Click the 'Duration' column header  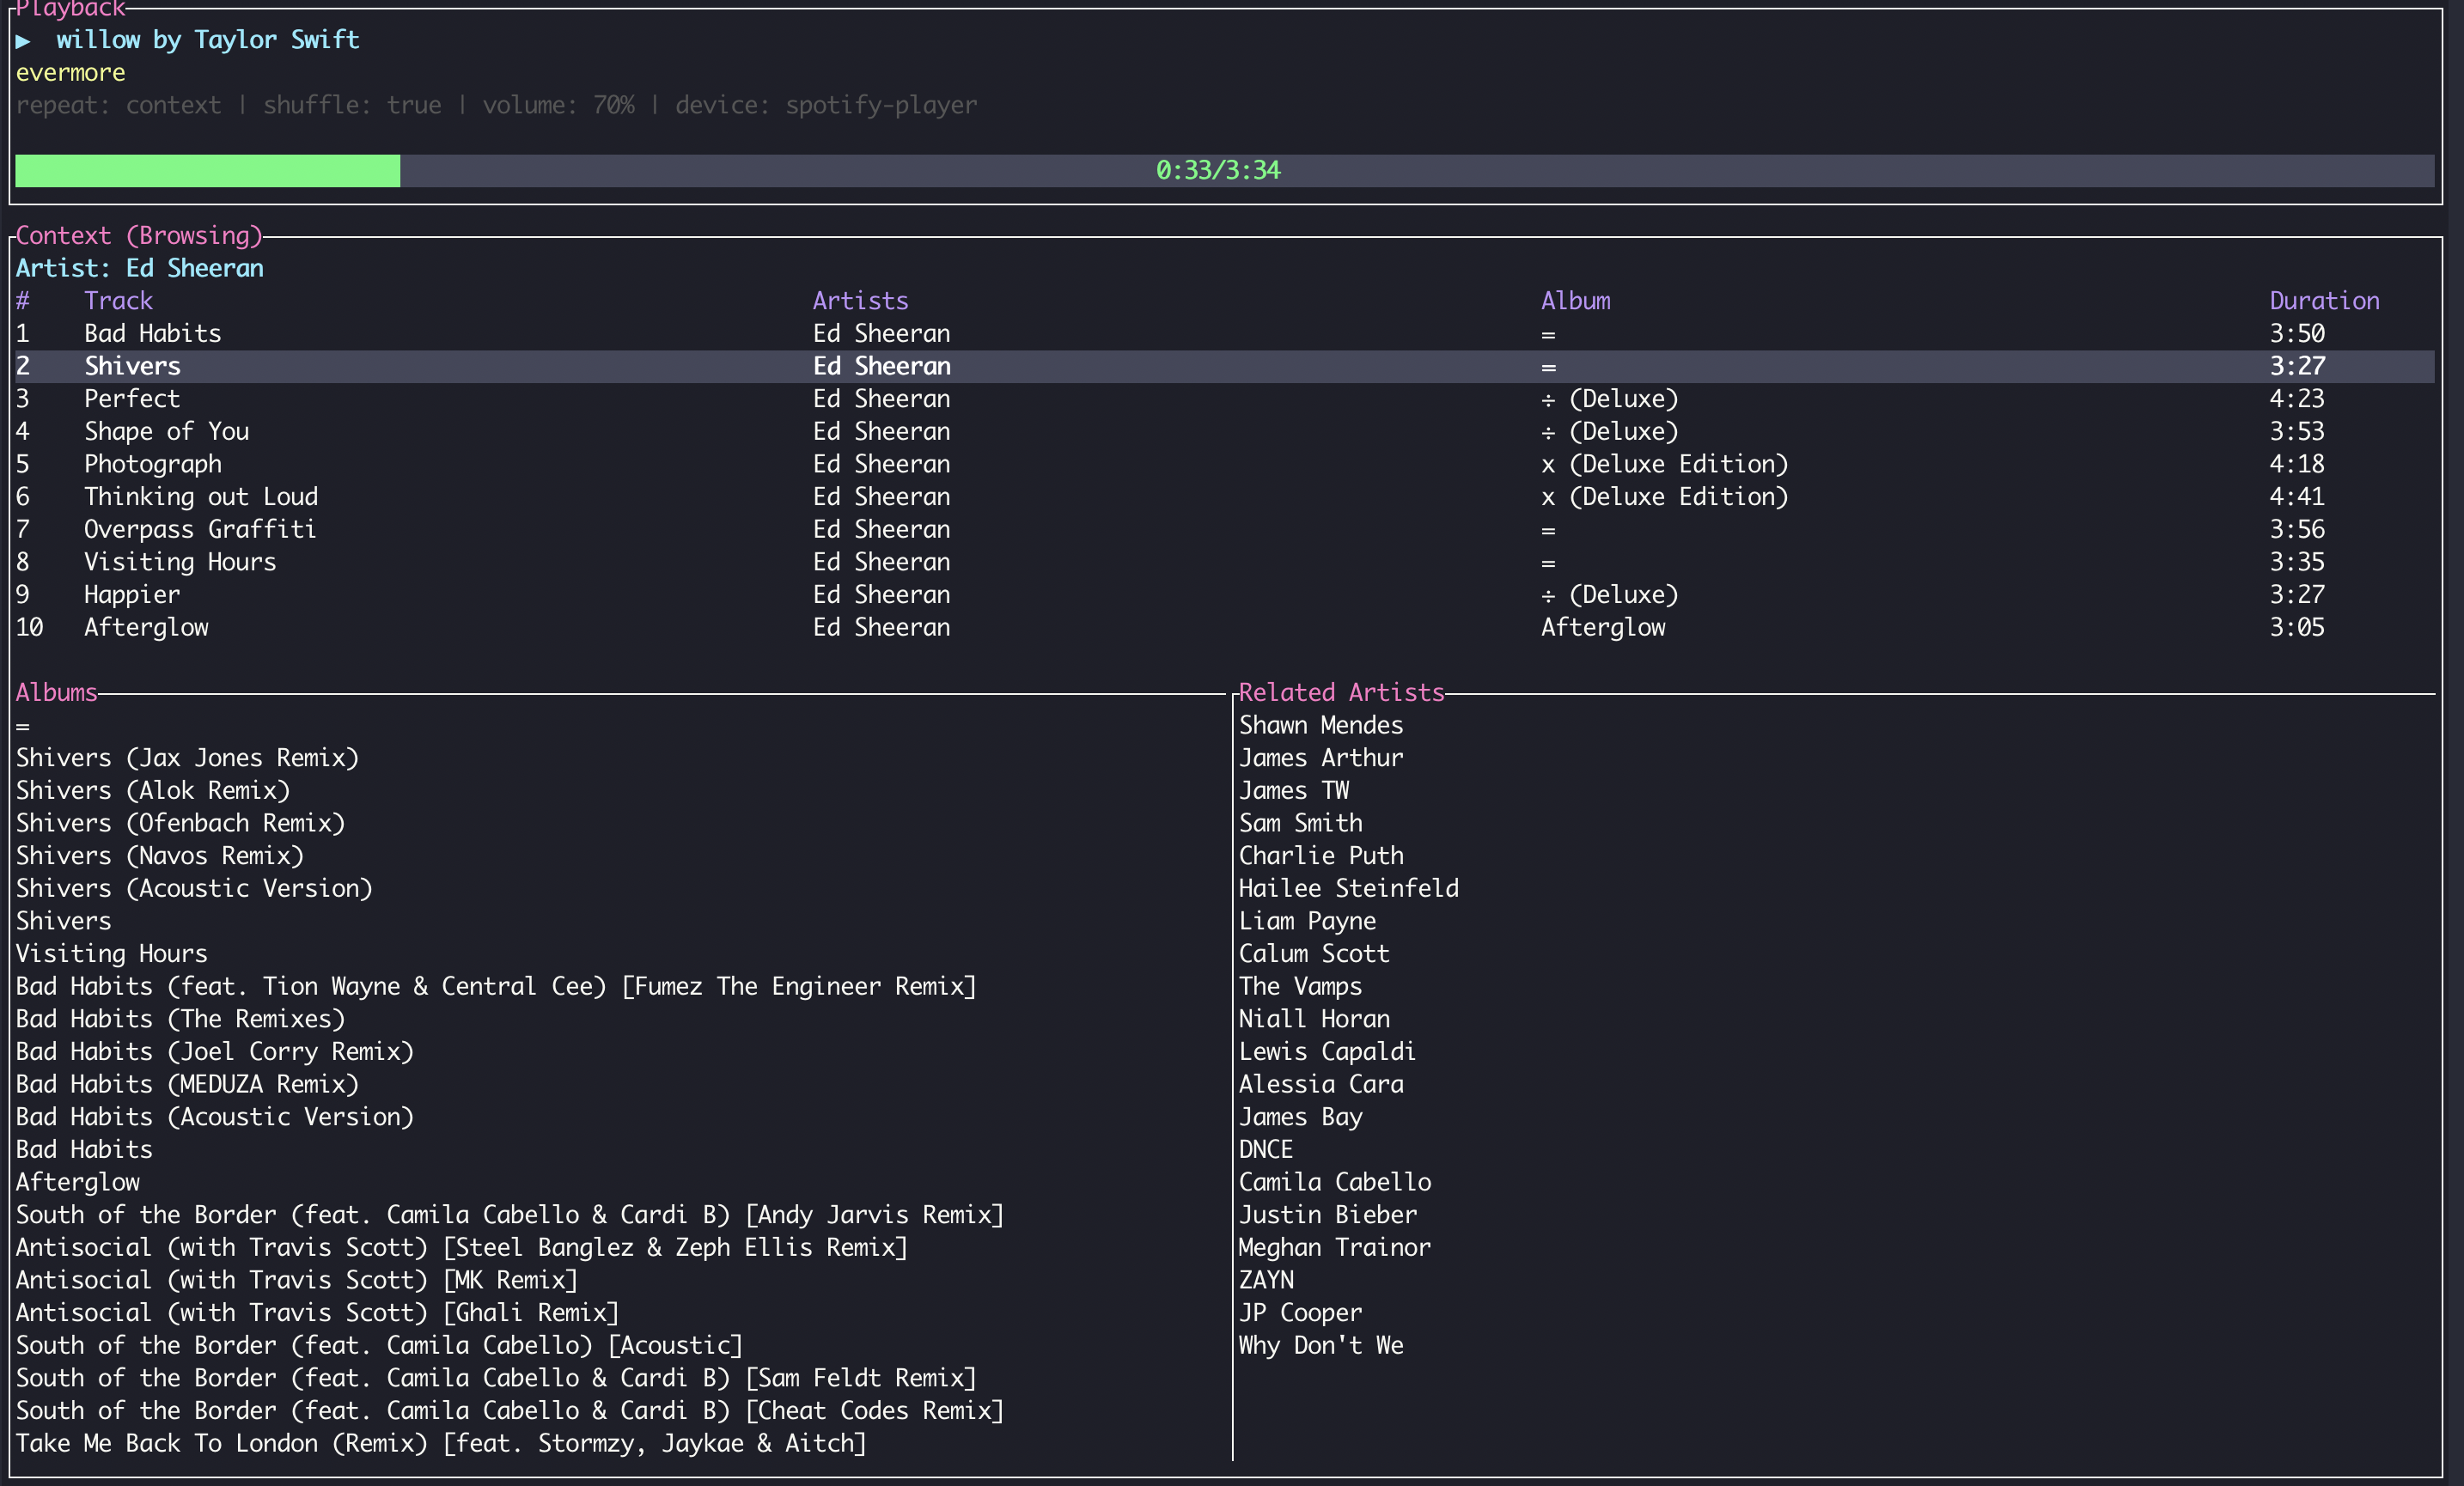coord(2324,301)
